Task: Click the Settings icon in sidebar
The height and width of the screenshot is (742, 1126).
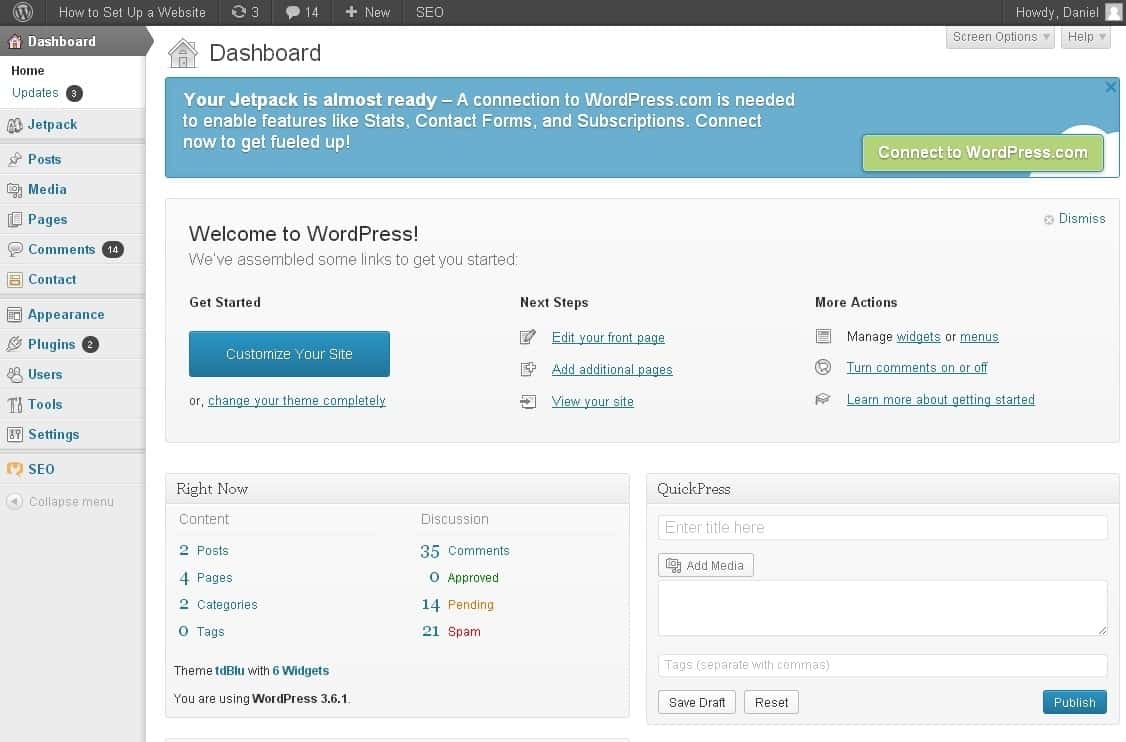Action: tap(14, 435)
